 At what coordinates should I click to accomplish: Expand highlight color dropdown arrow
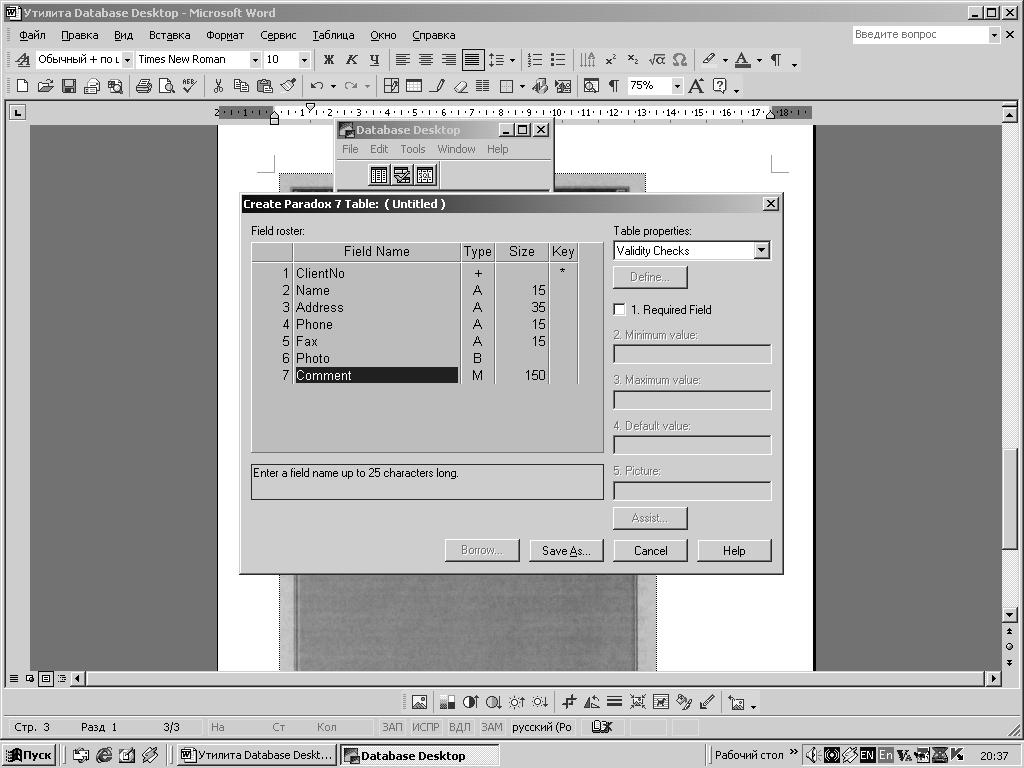pyautogui.click(x=725, y=59)
